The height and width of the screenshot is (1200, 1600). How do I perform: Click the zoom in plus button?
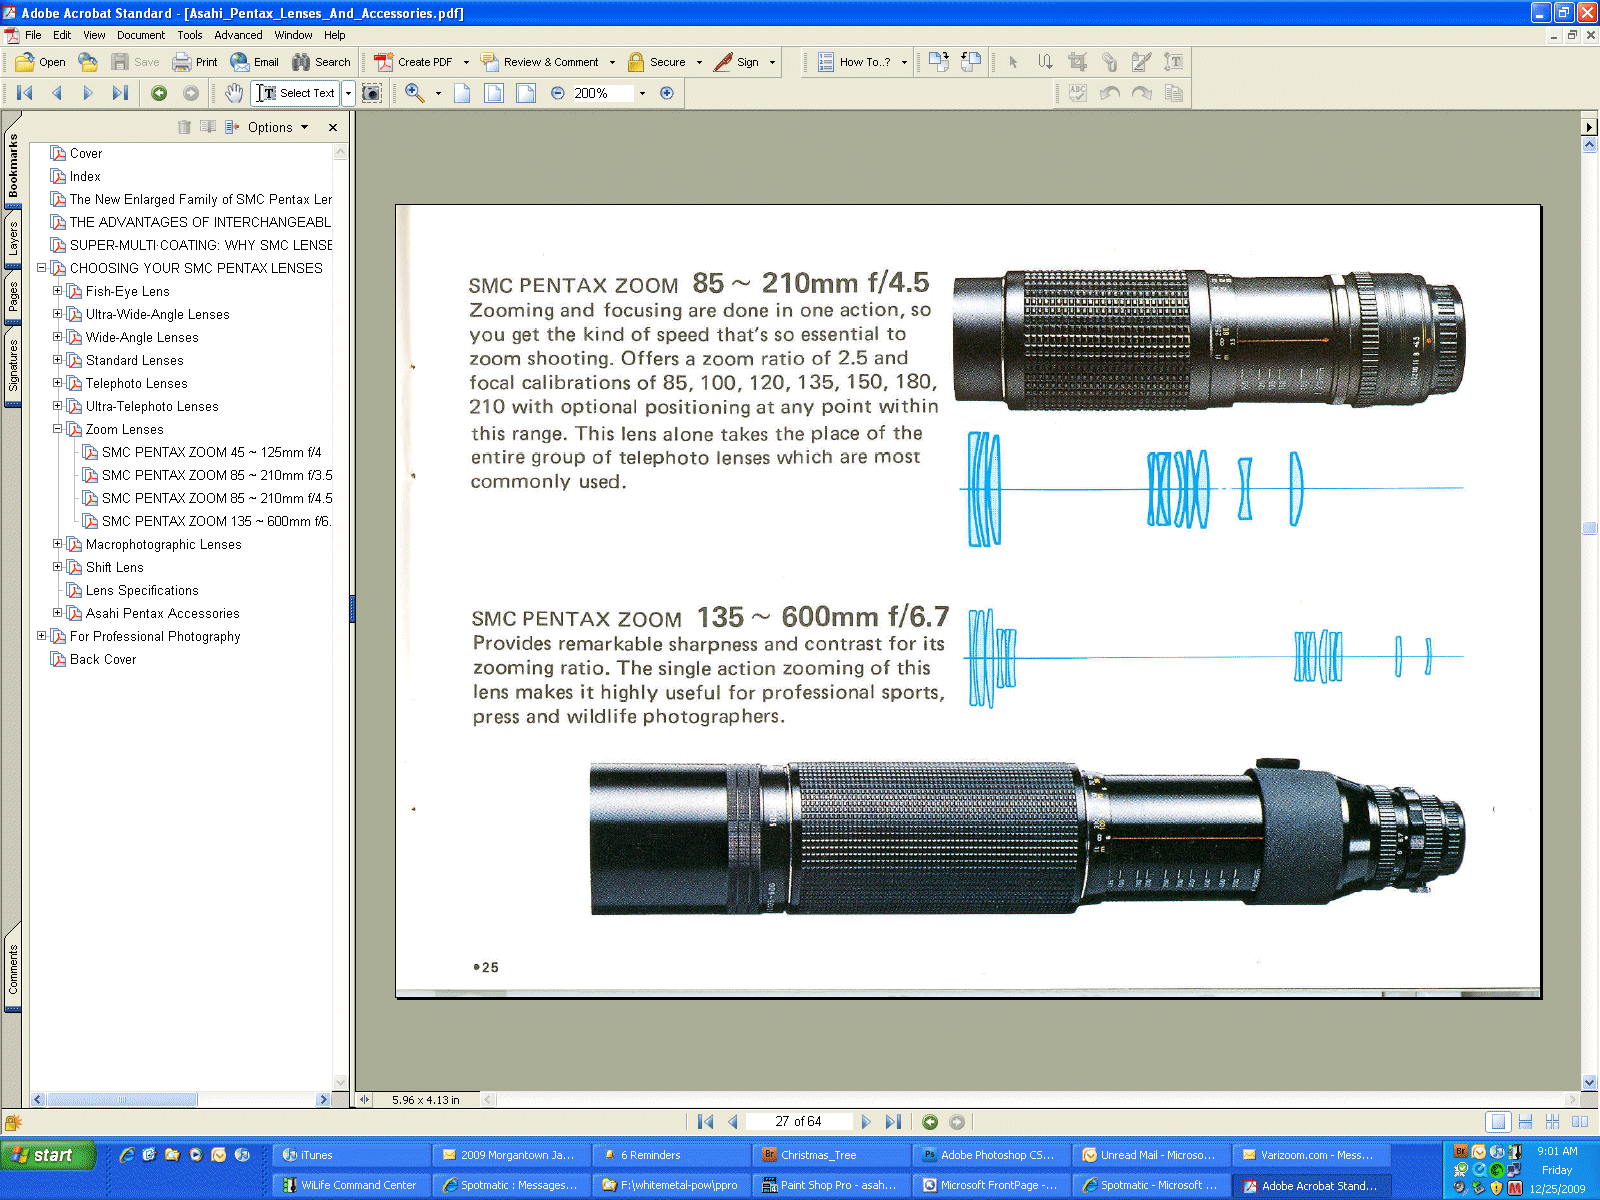667,93
